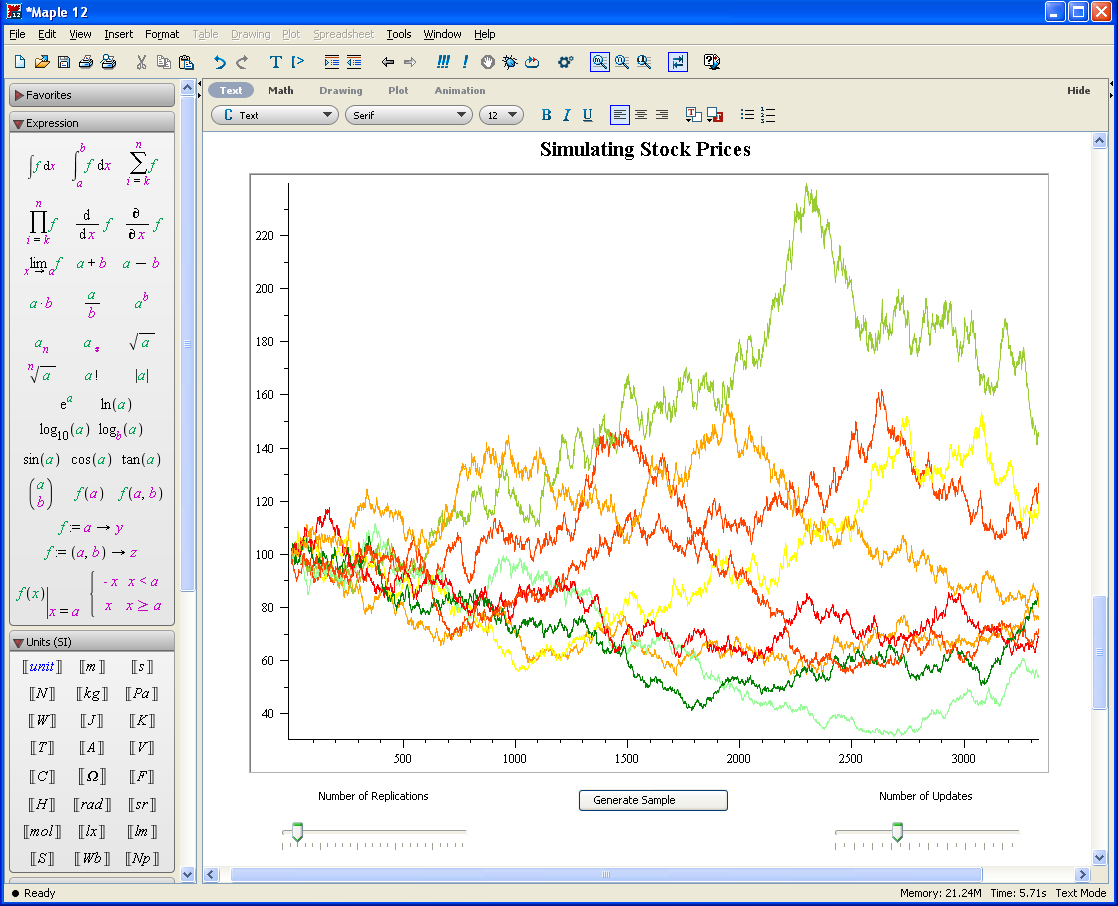Insert the definite integral template

92,165
